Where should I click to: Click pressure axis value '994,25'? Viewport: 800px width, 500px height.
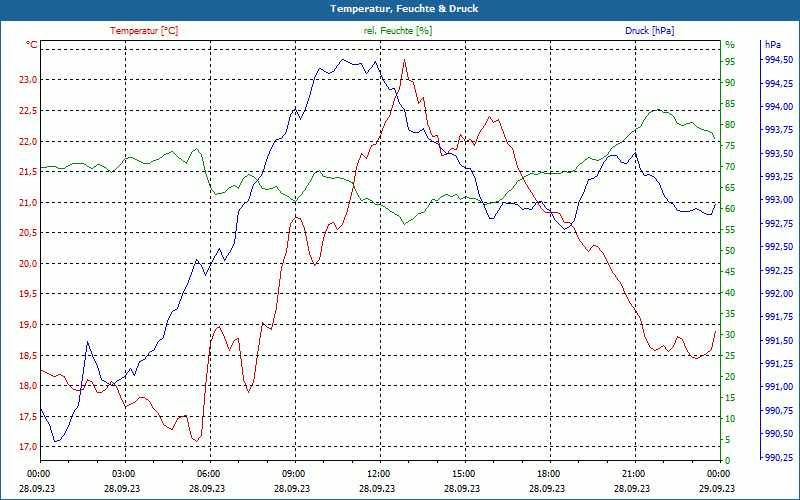pyautogui.click(x=779, y=84)
